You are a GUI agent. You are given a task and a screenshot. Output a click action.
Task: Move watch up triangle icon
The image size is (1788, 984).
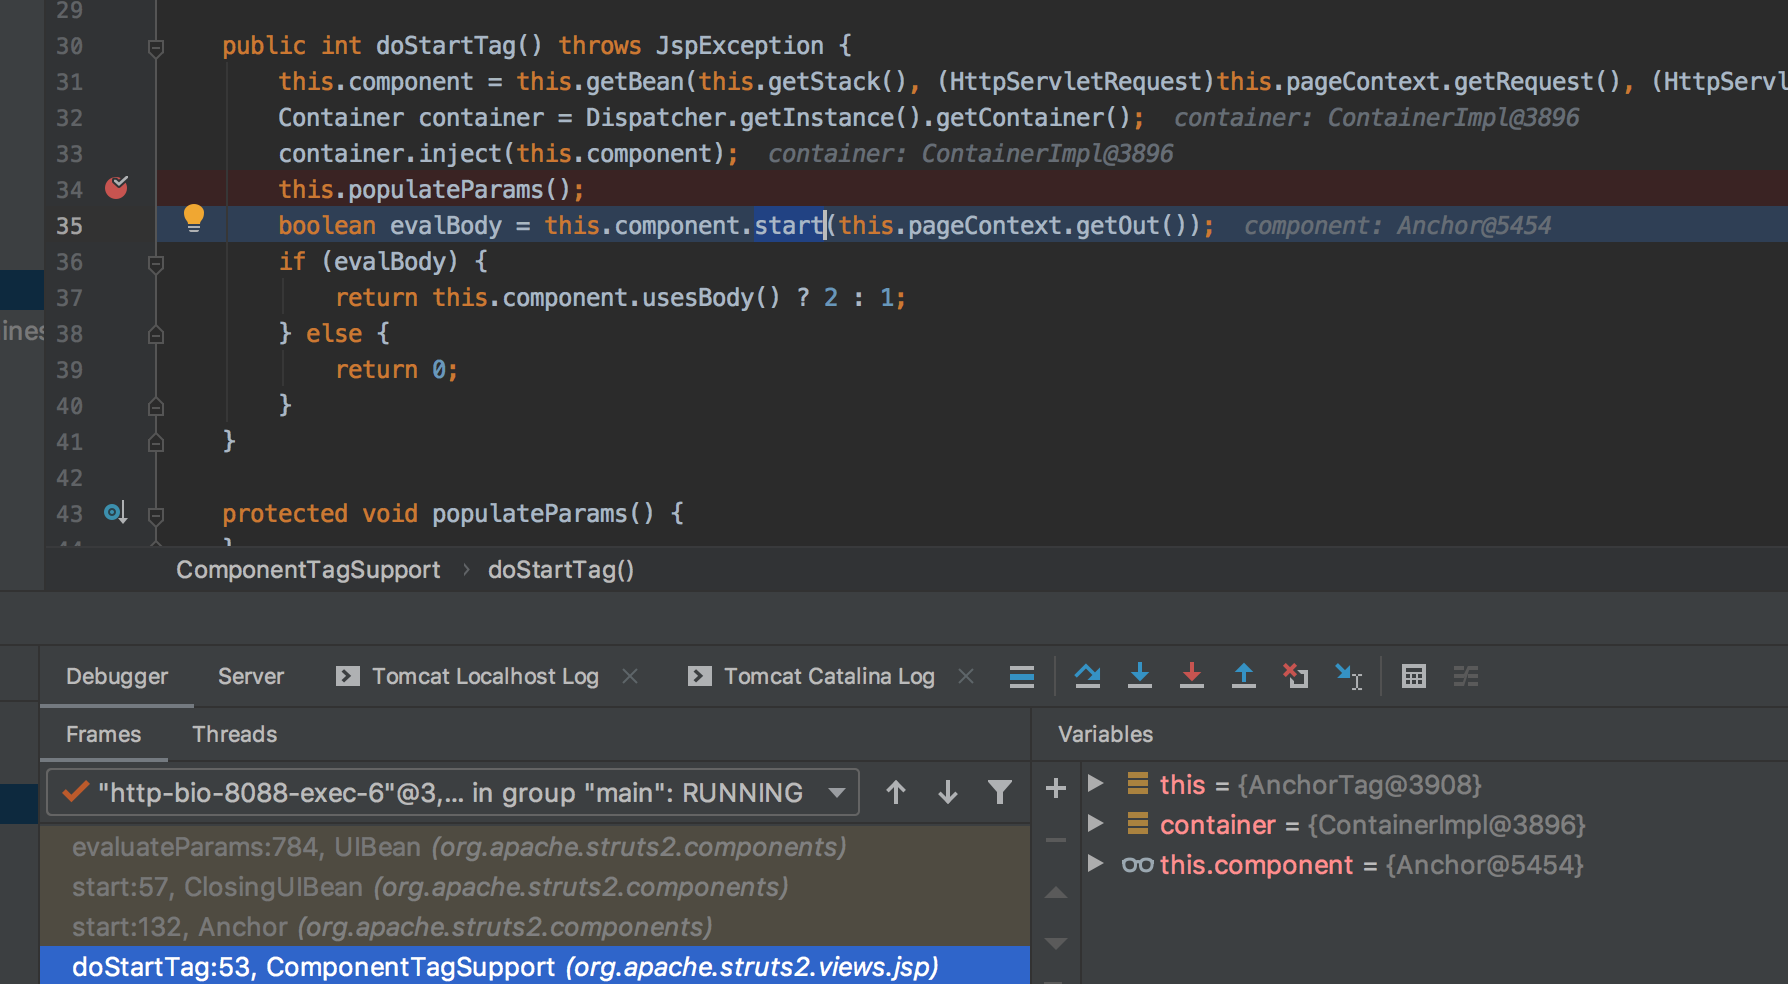1055,892
